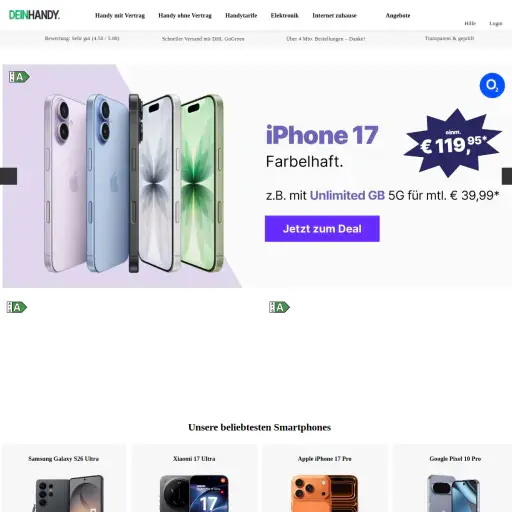Click the Jetzt zum Deal button
This screenshot has height=512, width=512.
(322, 229)
